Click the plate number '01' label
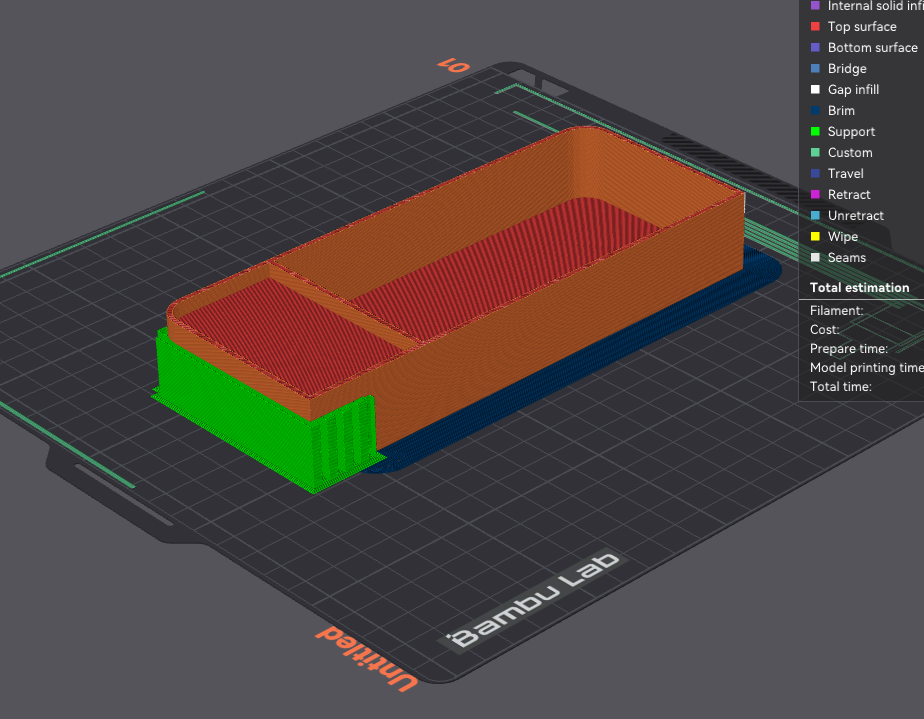This screenshot has width=924, height=719. 454,65
